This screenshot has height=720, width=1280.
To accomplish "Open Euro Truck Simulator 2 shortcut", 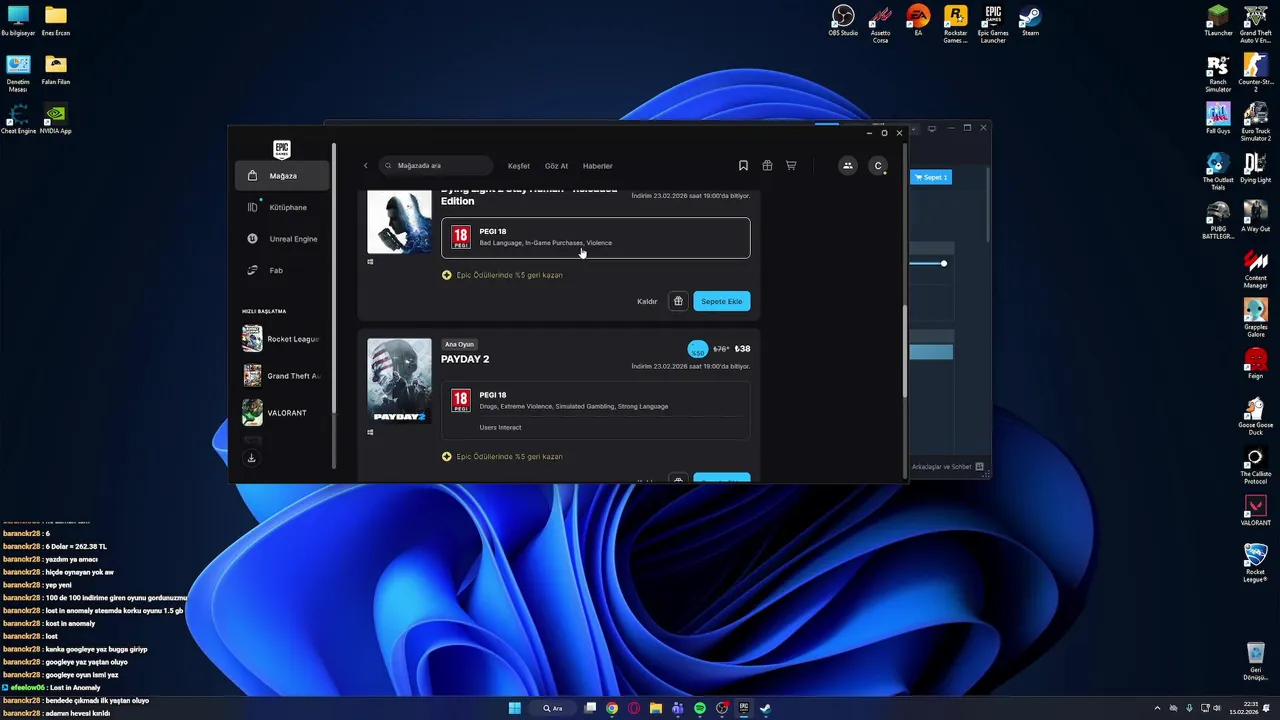I will (x=1256, y=121).
